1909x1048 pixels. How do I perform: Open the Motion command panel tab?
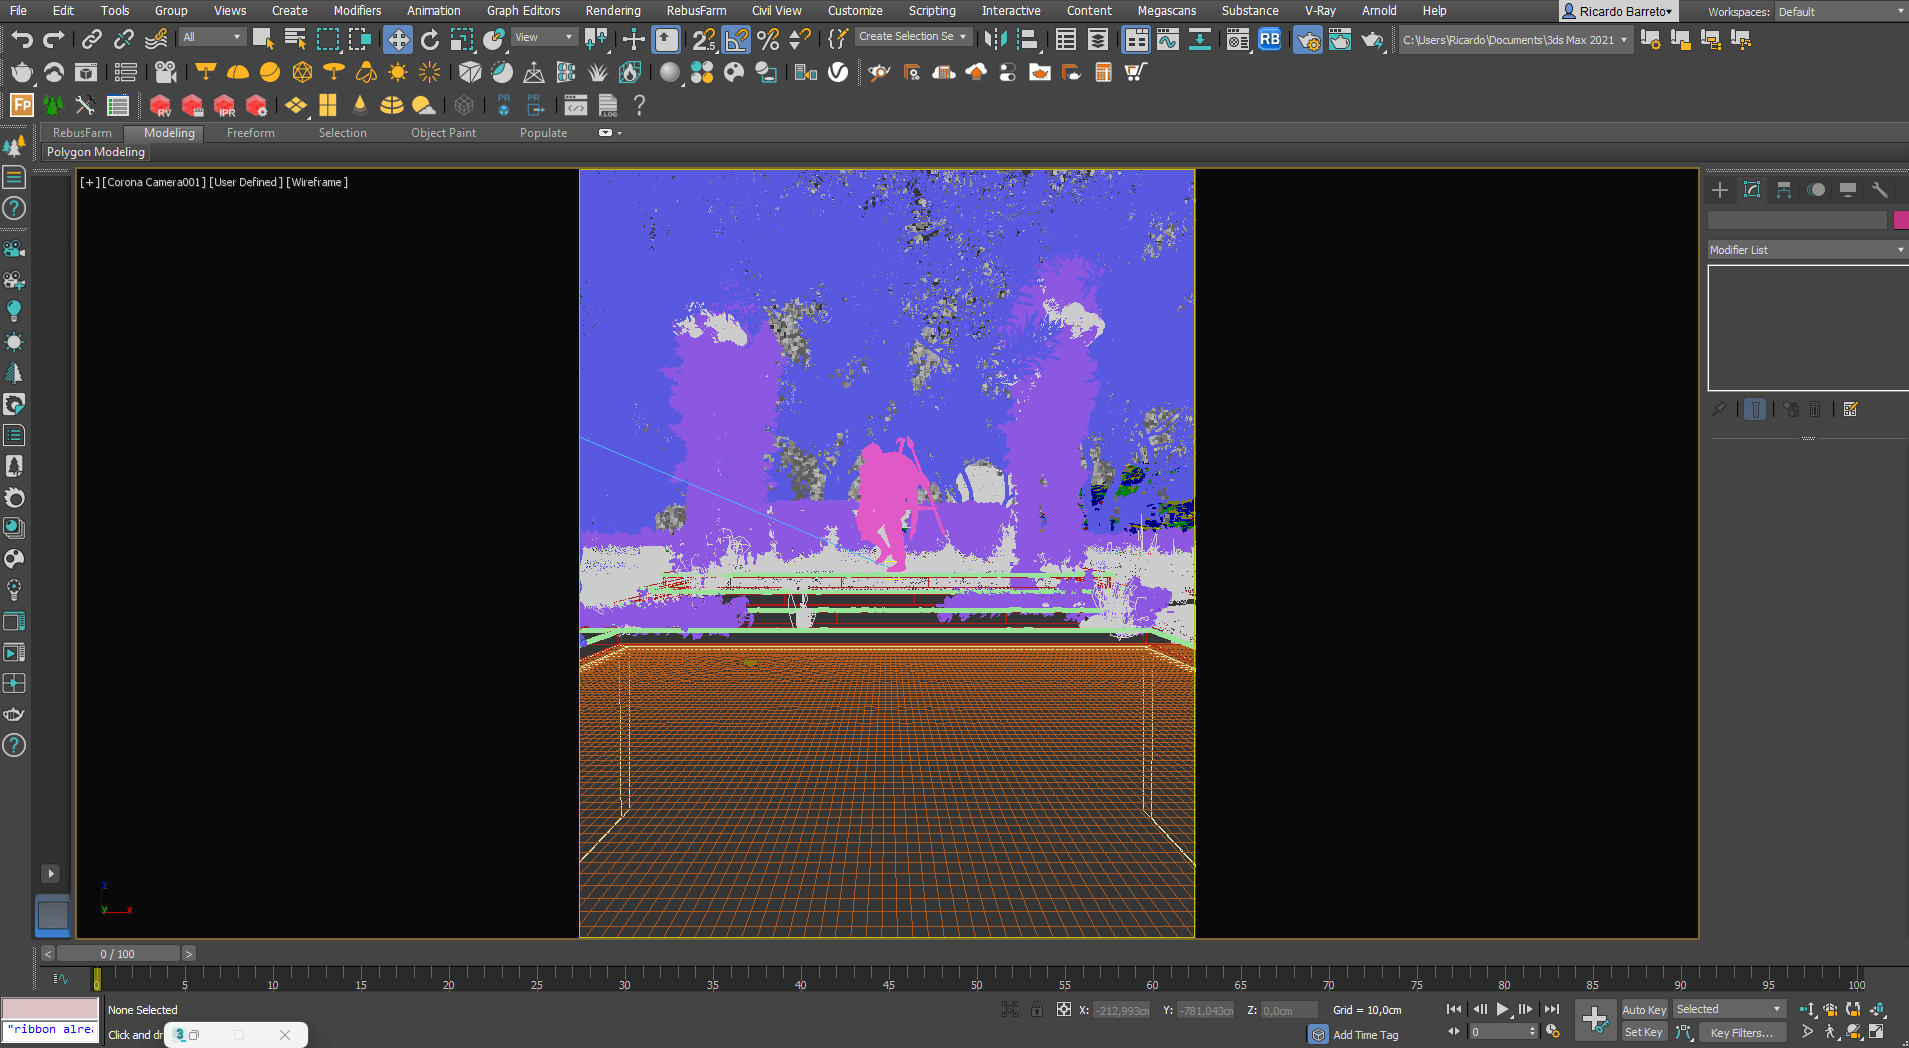(x=1816, y=190)
